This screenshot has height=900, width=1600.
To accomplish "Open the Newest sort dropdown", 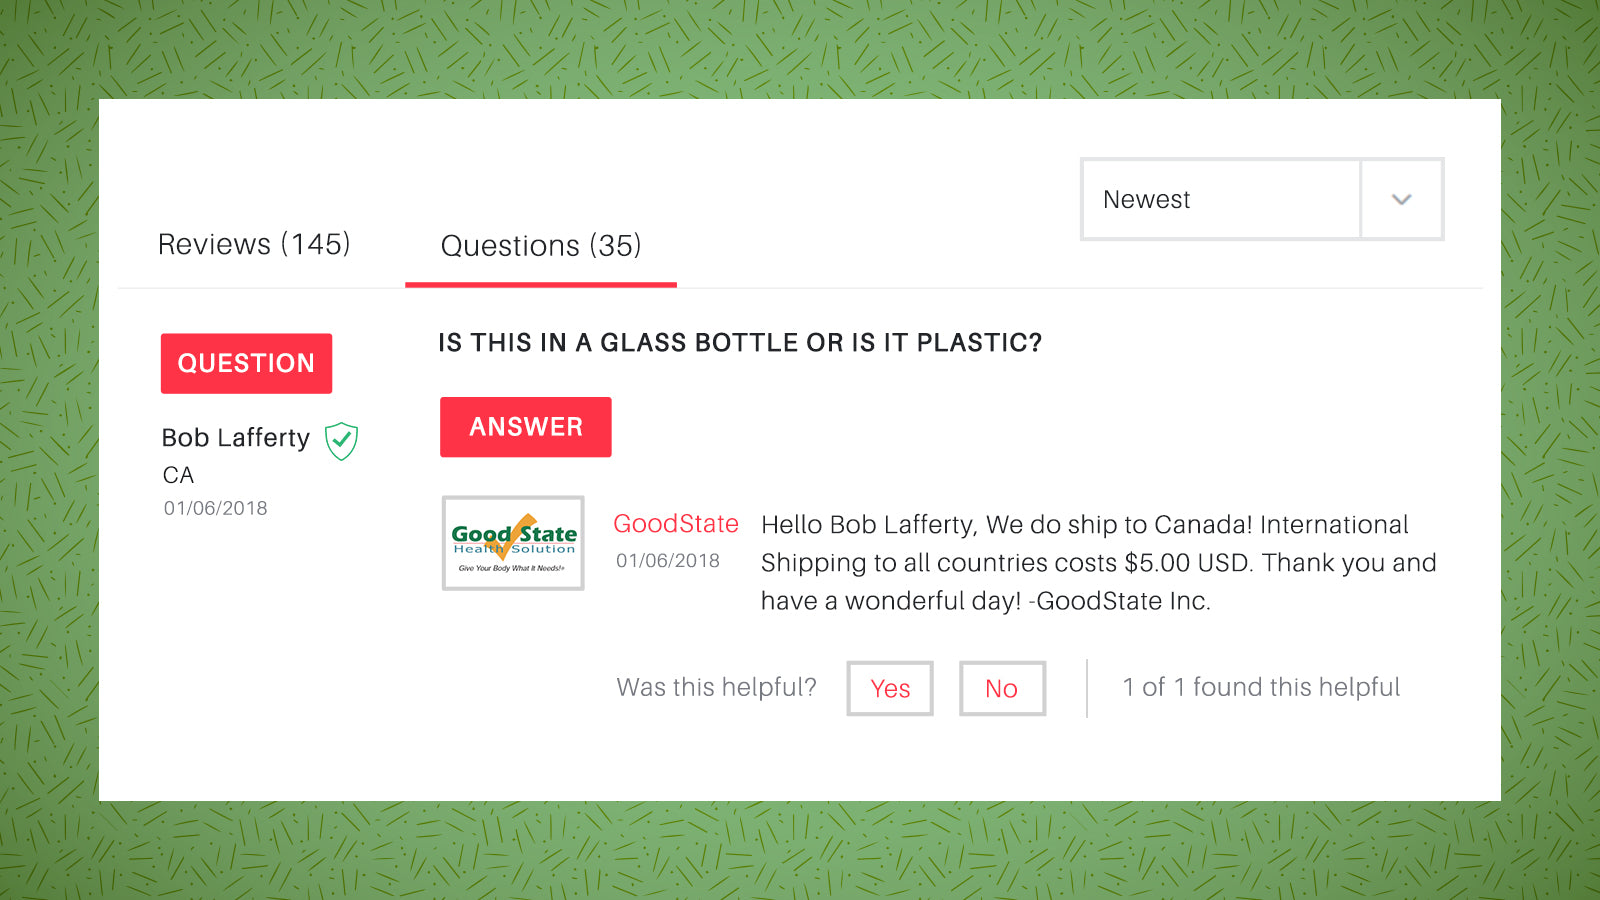I will [x=1220, y=199].
